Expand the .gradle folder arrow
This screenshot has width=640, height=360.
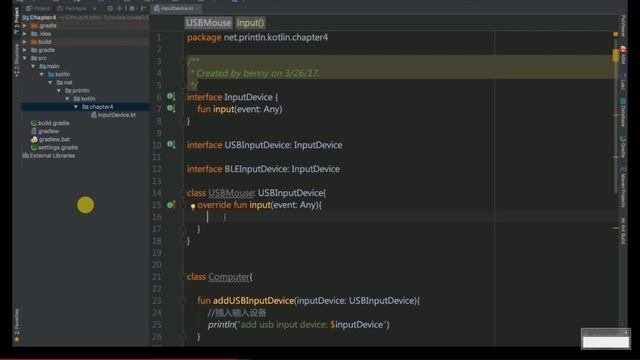25,25
